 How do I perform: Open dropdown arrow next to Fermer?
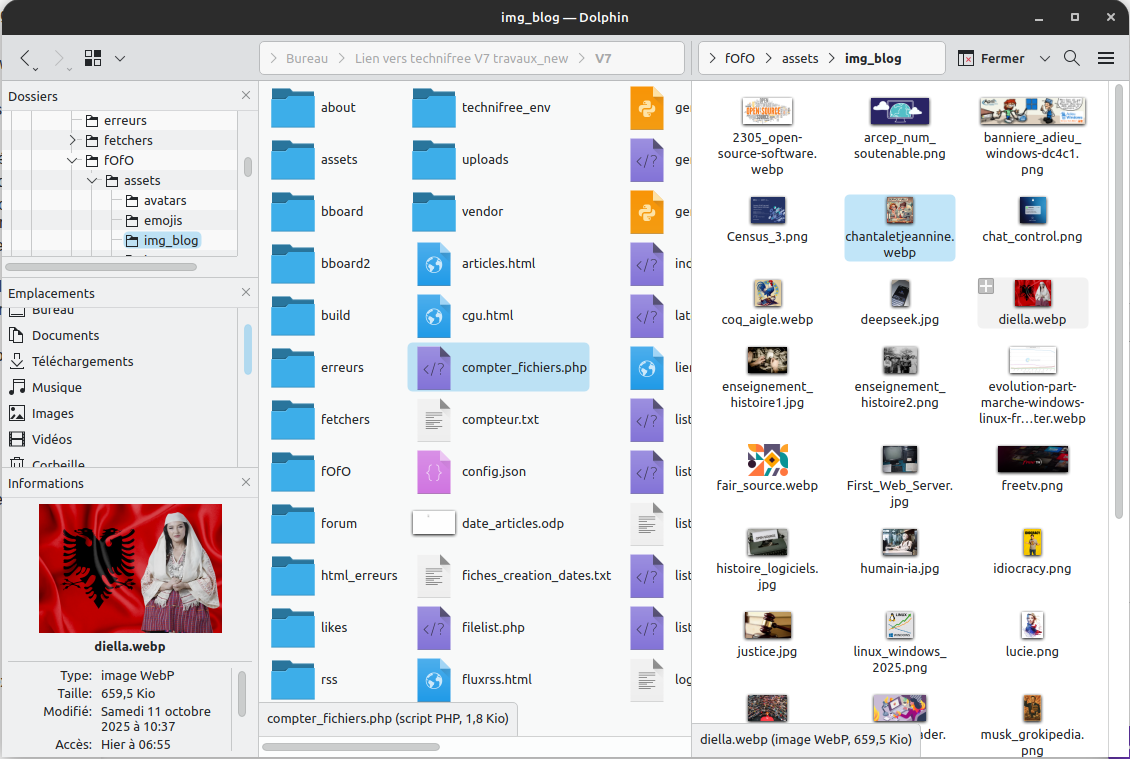point(1045,58)
